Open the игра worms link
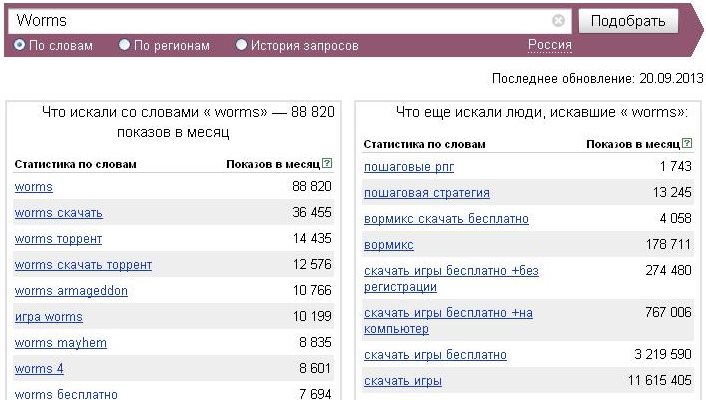Image resolution: width=706 pixels, height=402 pixels. [x=49, y=317]
